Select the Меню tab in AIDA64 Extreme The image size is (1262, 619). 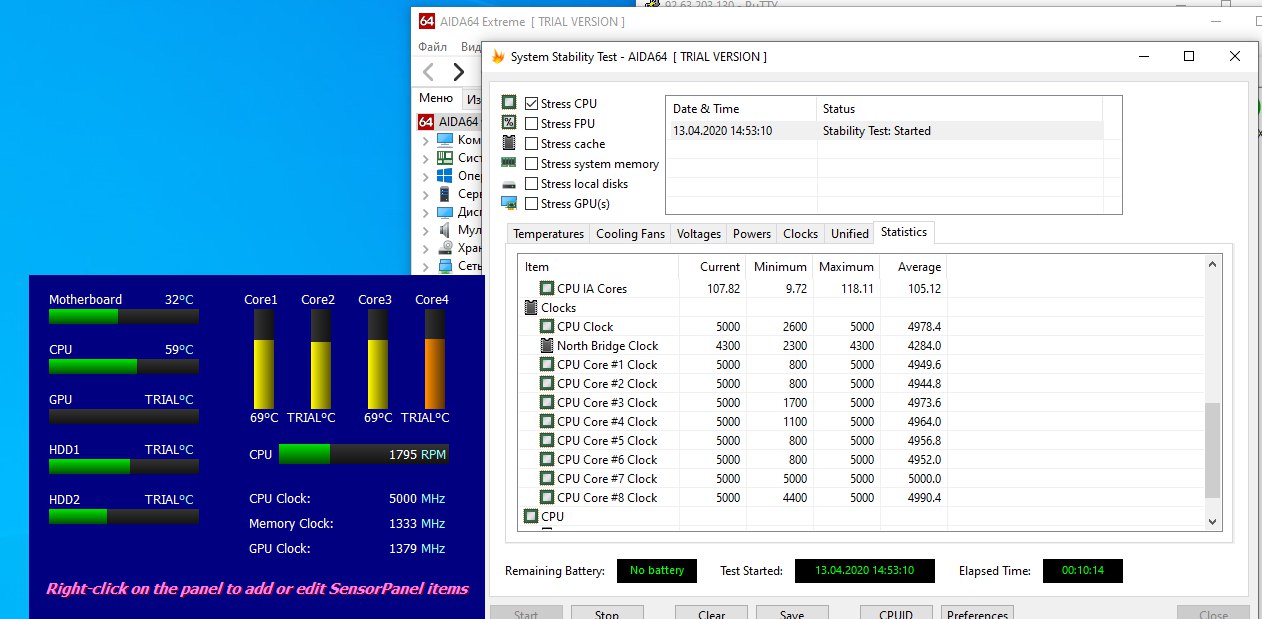436,98
